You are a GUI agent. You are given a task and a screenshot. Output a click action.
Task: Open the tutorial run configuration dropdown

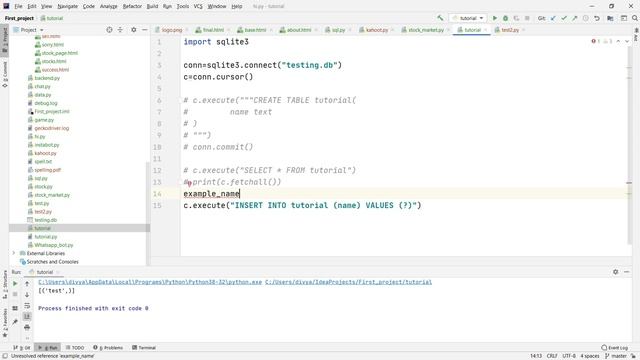[x=468, y=18]
